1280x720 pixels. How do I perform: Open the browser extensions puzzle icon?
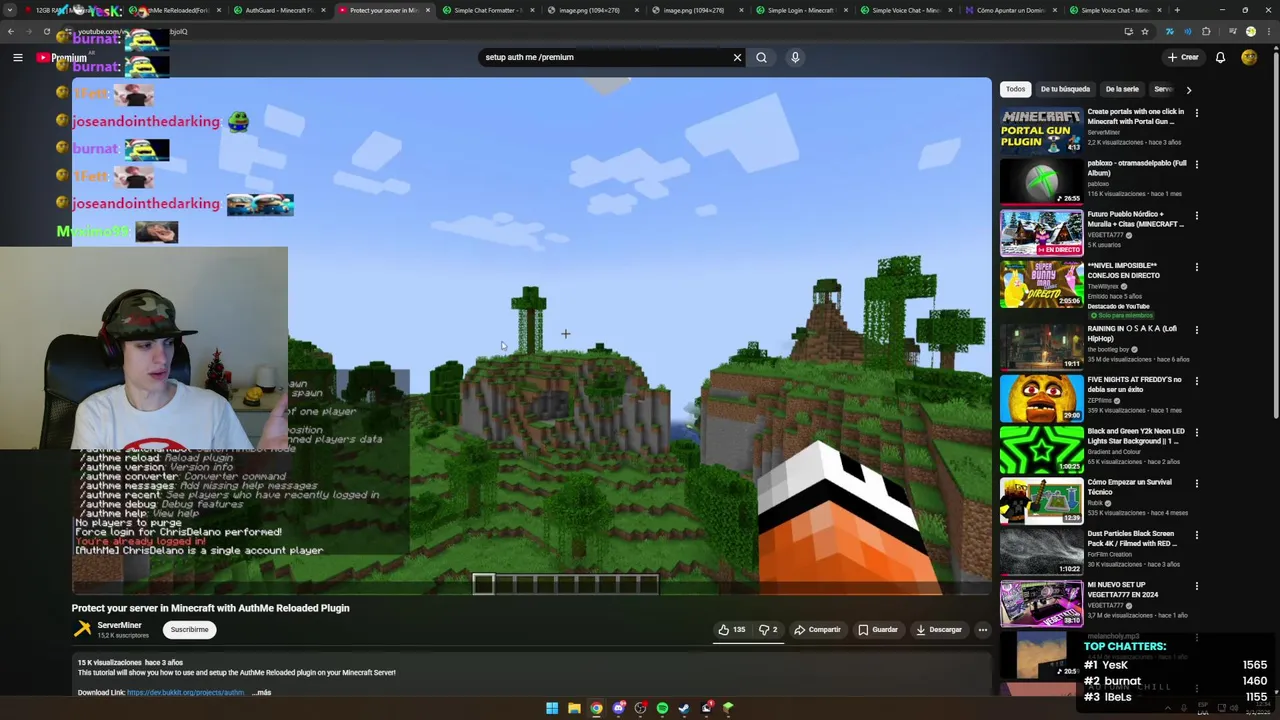(1206, 31)
